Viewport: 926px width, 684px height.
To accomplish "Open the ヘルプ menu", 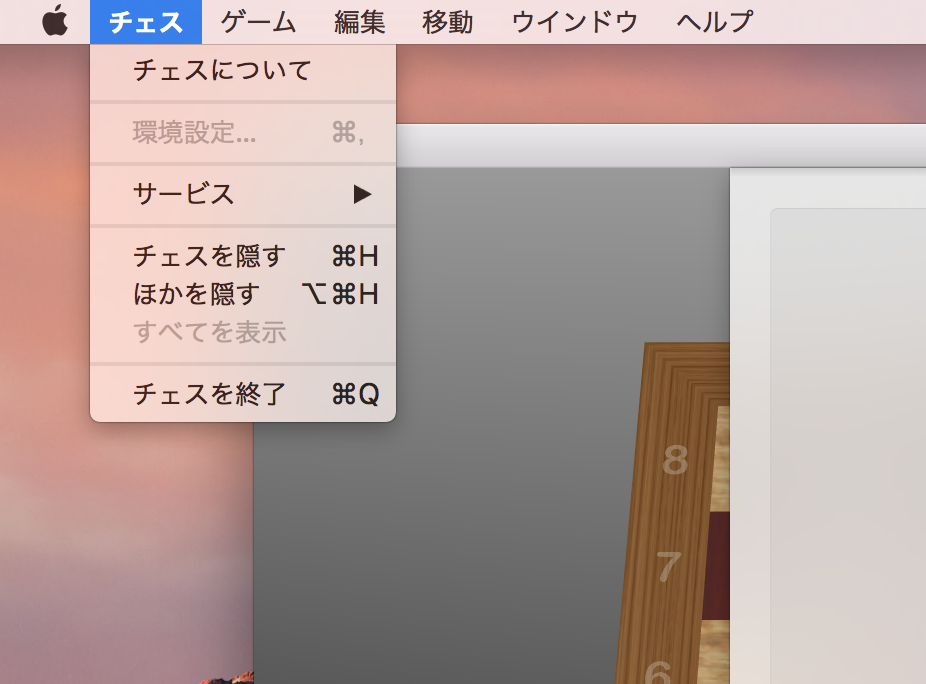I will point(715,22).
